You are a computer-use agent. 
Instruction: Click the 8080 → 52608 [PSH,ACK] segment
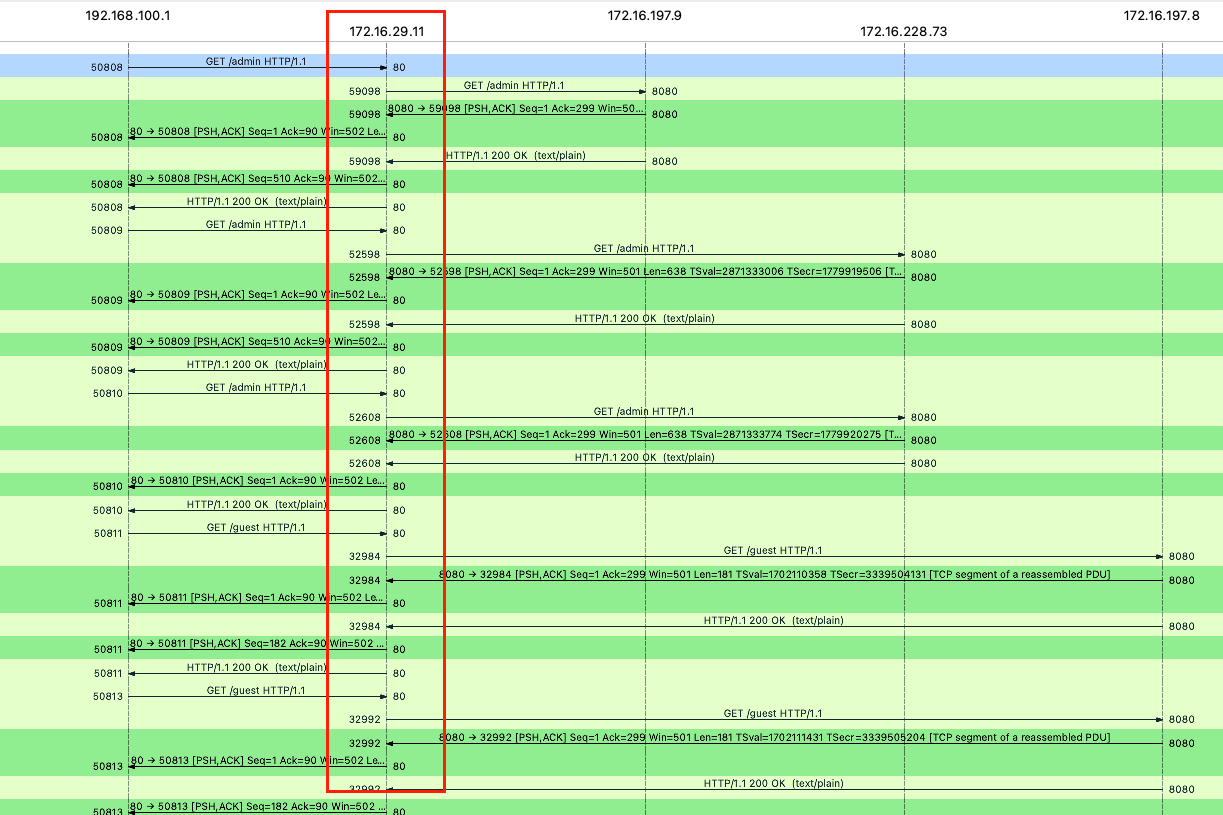point(646,435)
